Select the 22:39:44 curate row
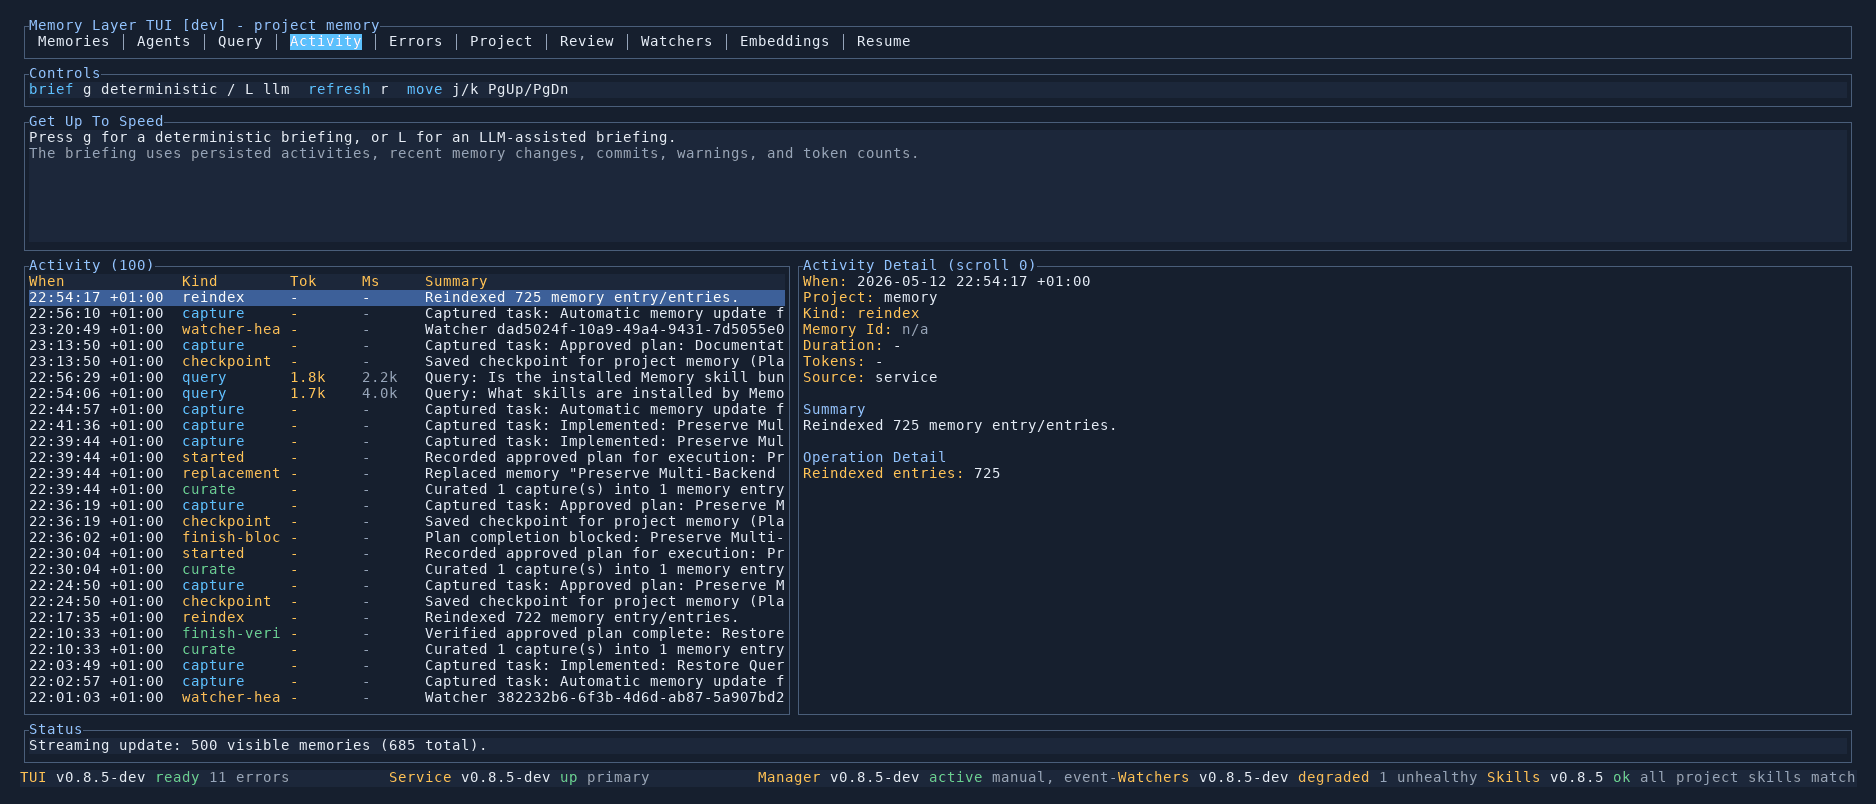 [x=407, y=490]
